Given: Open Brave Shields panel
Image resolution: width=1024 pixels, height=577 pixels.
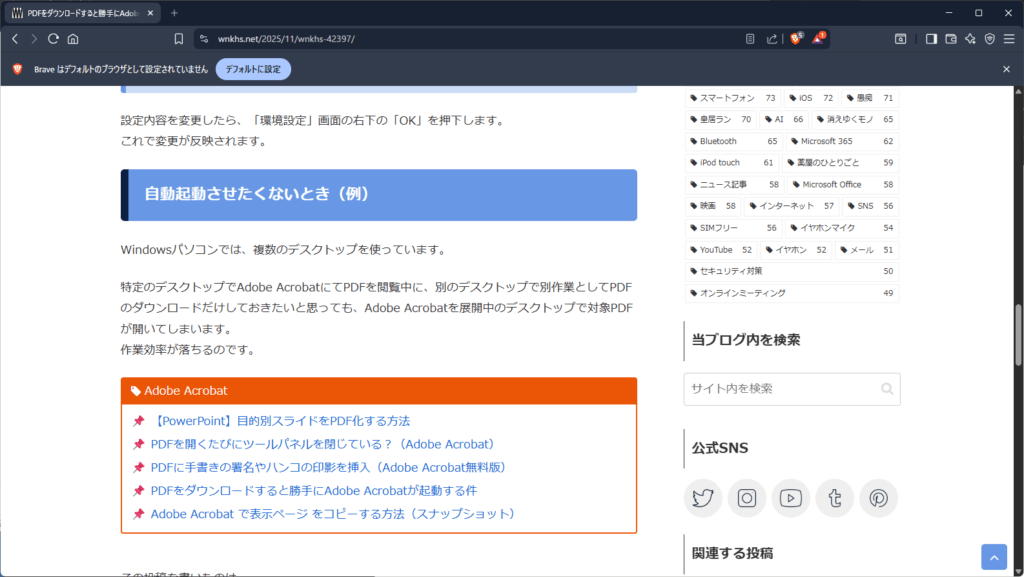Looking at the screenshot, I should pos(795,39).
